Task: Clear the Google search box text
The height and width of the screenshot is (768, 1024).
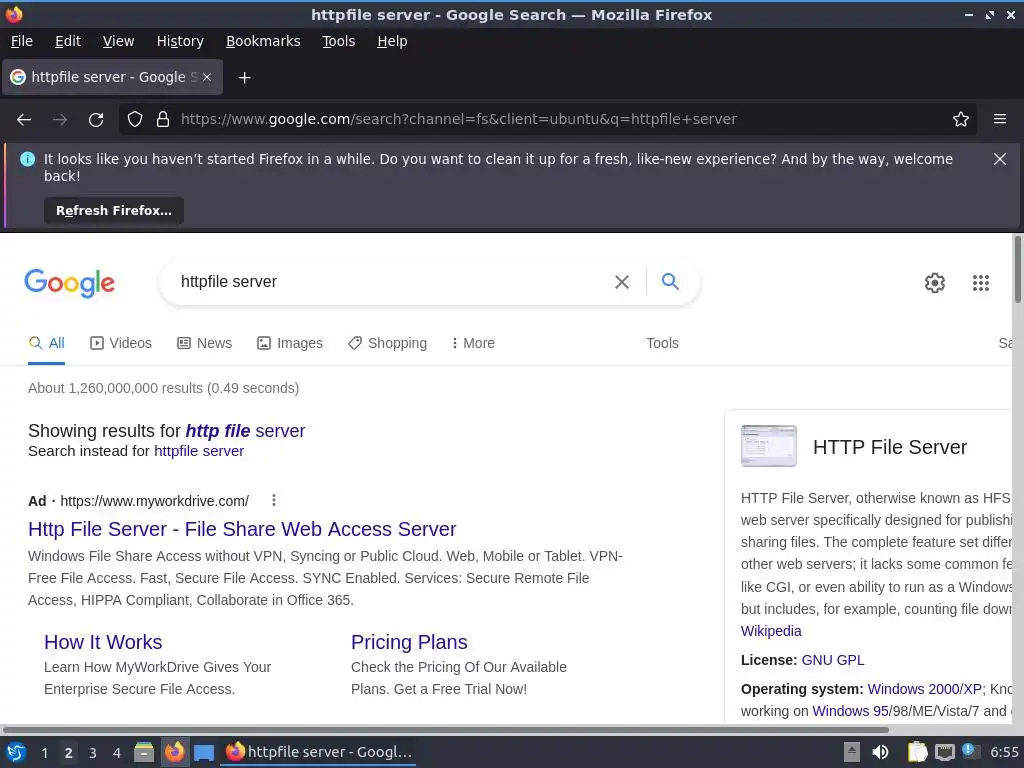Action: pyautogui.click(x=622, y=282)
